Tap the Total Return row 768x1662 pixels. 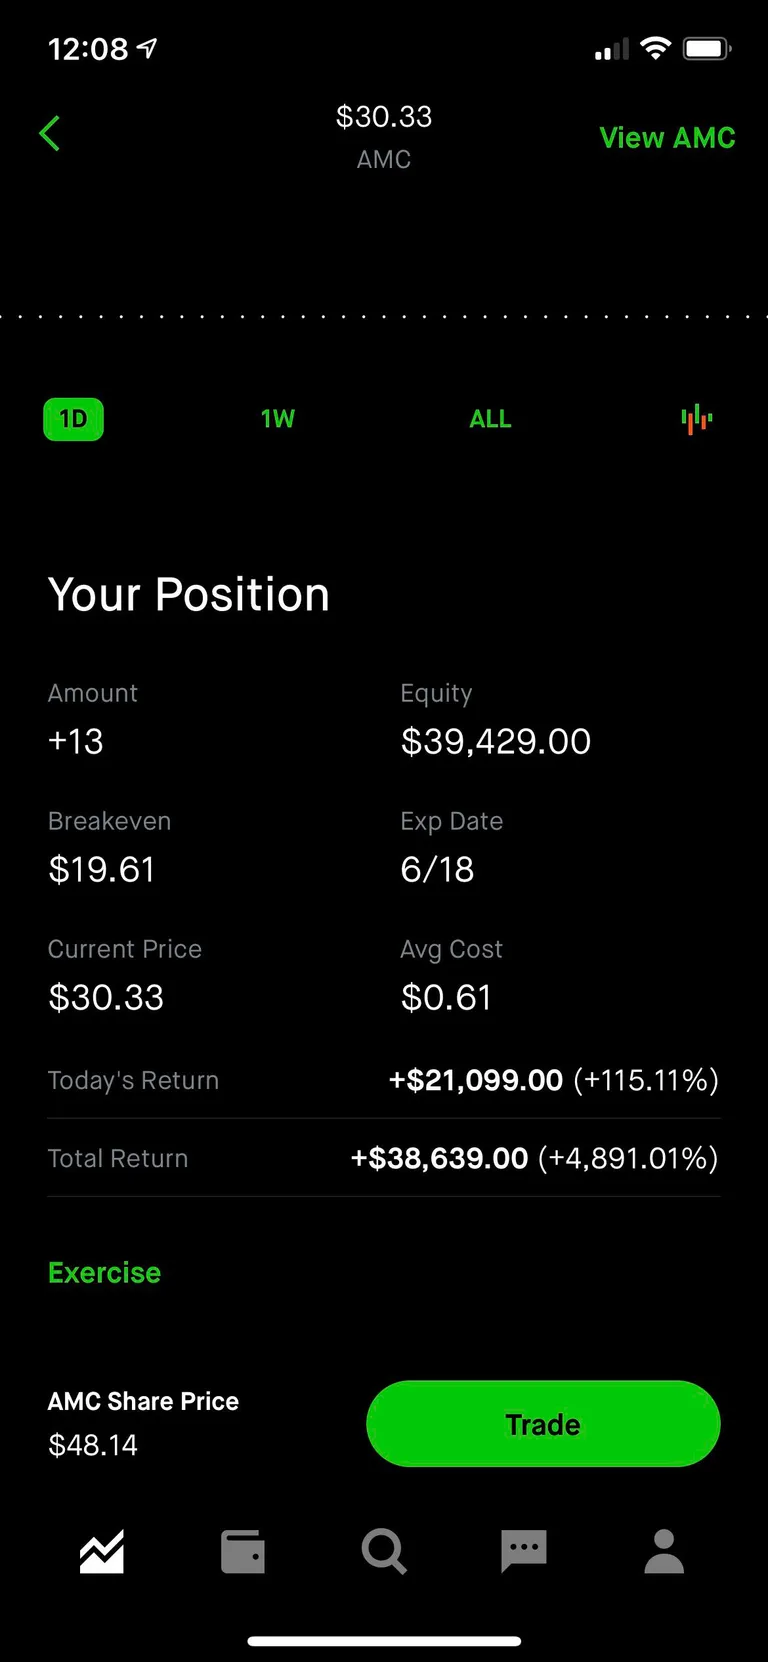pos(384,1158)
